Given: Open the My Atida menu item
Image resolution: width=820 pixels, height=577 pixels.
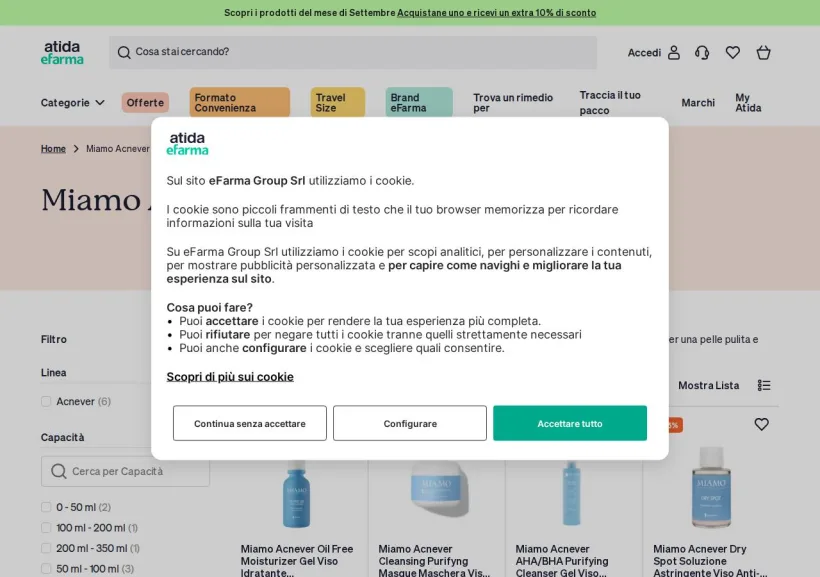Looking at the screenshot, I should (x=748, y=103).
